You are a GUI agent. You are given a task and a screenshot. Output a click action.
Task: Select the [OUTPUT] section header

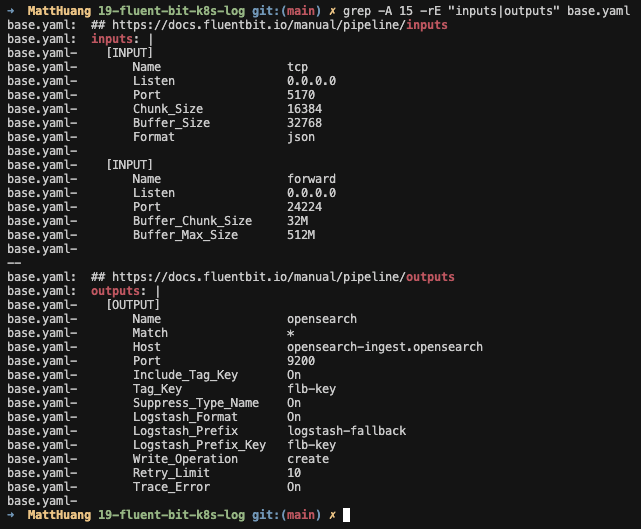click(x=132, y=305)
